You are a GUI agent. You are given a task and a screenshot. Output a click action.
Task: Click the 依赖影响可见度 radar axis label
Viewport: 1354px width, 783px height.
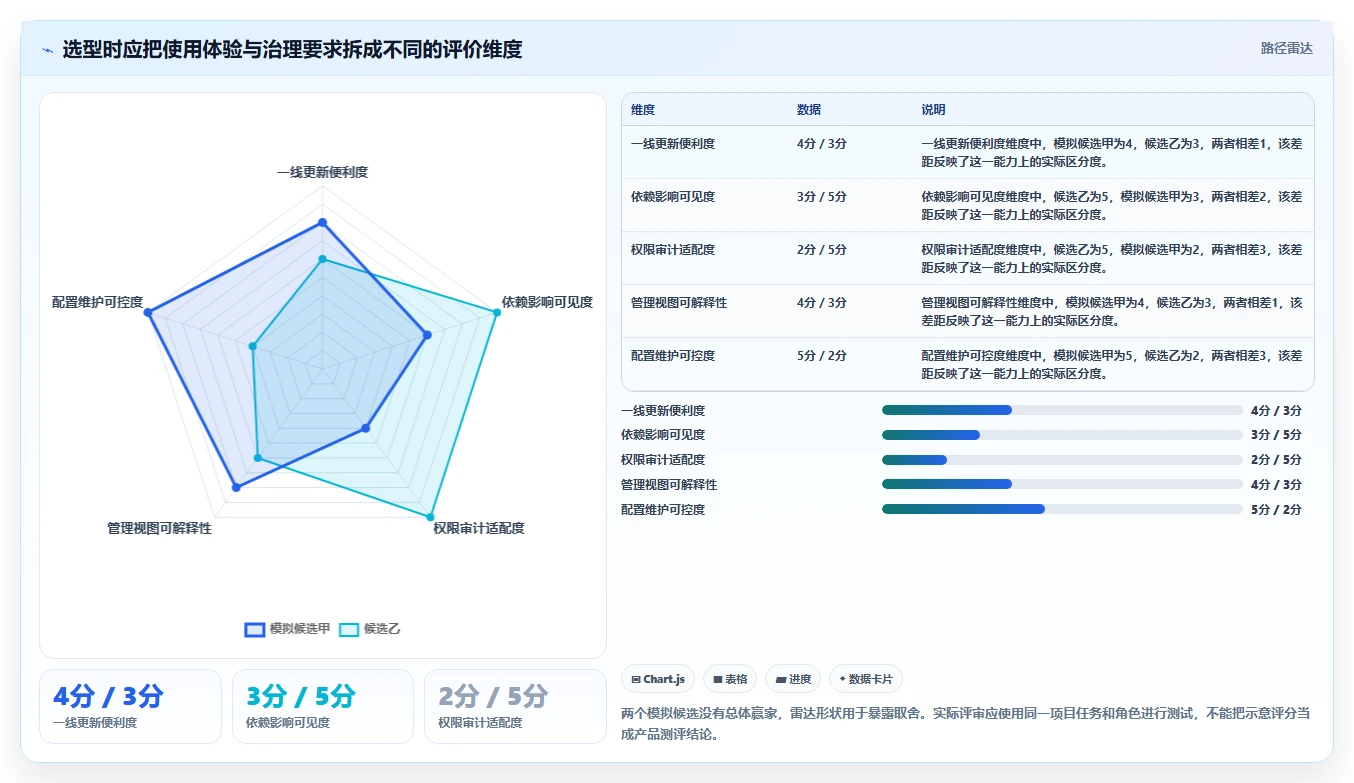[x=547, y=302]
